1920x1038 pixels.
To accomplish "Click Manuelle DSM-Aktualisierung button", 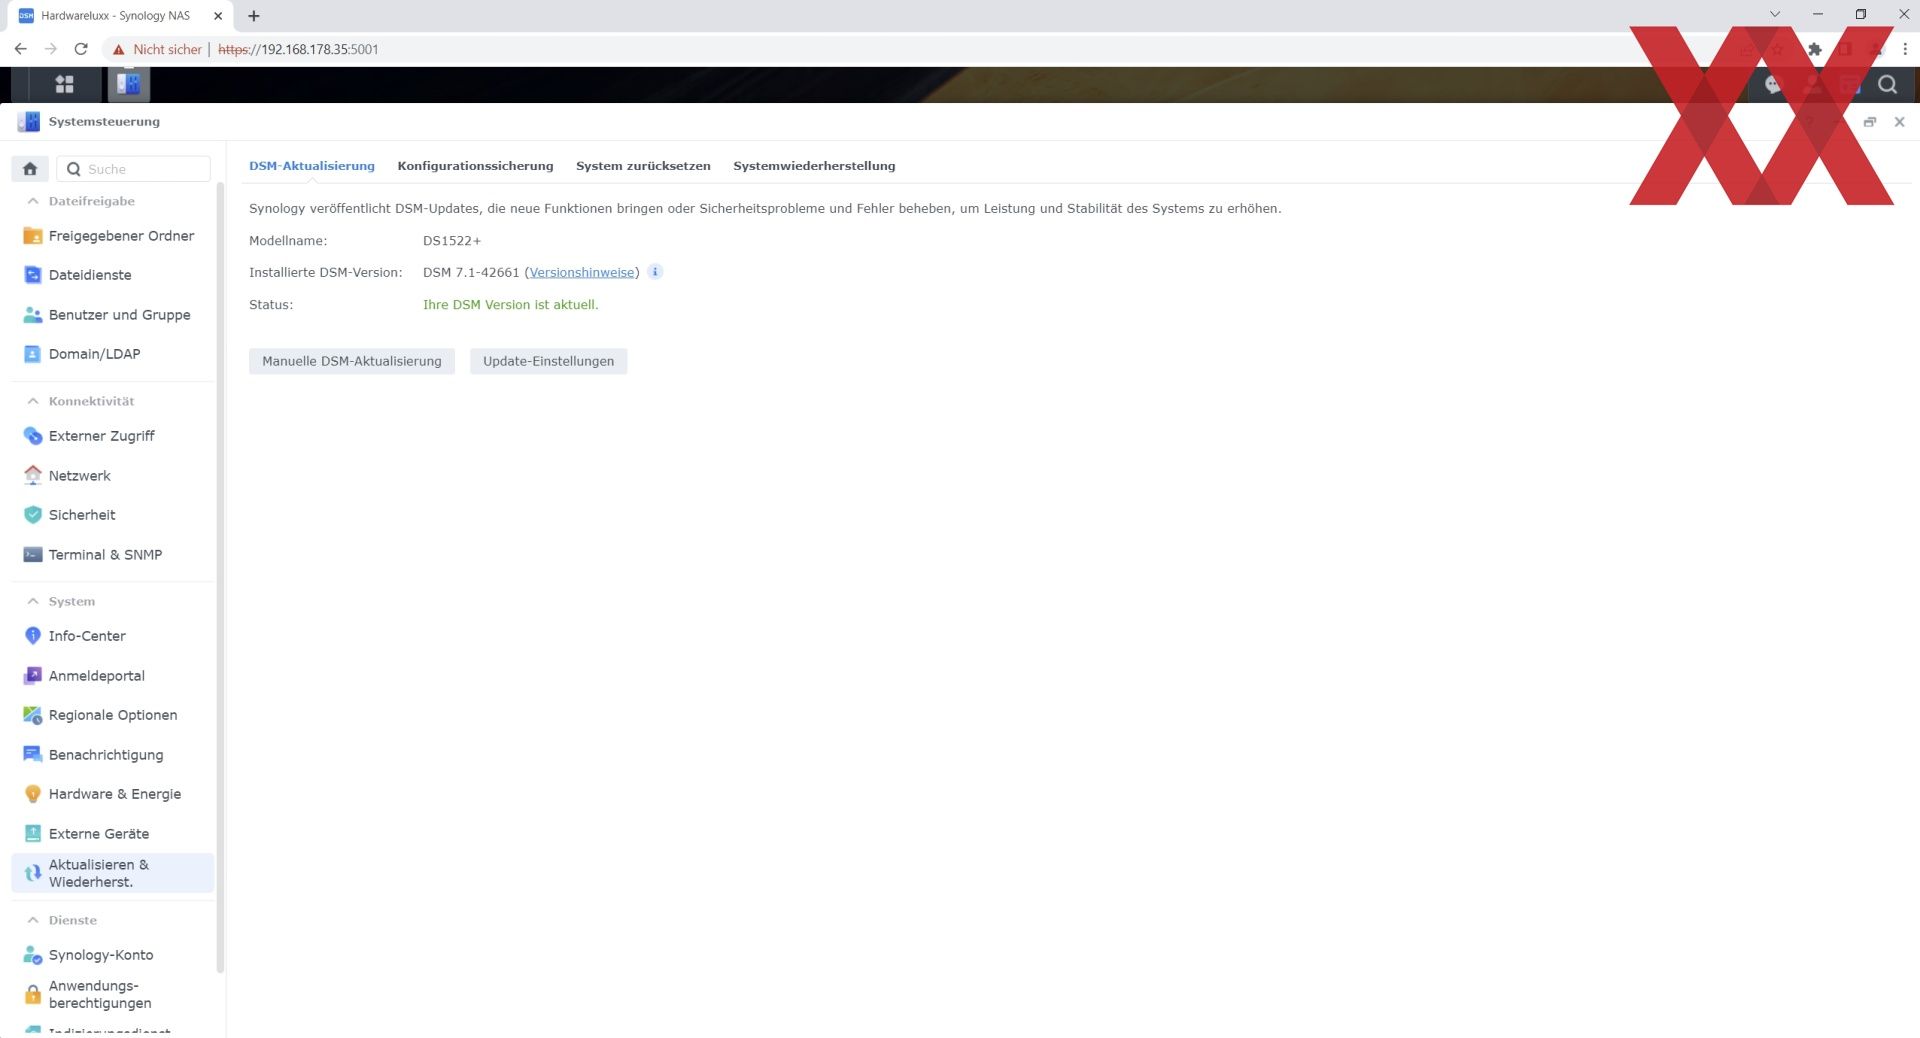I will 352,361.
